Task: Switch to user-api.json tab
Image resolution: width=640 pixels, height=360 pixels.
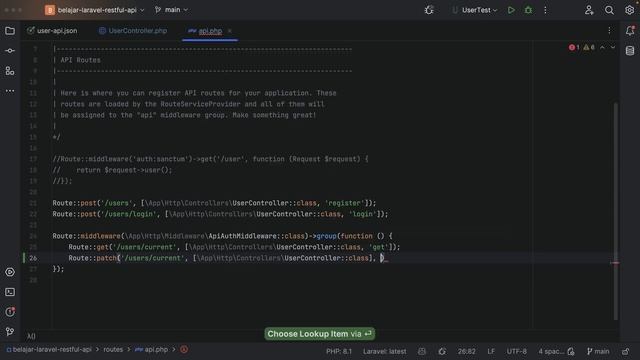Action: pos(52,31)
